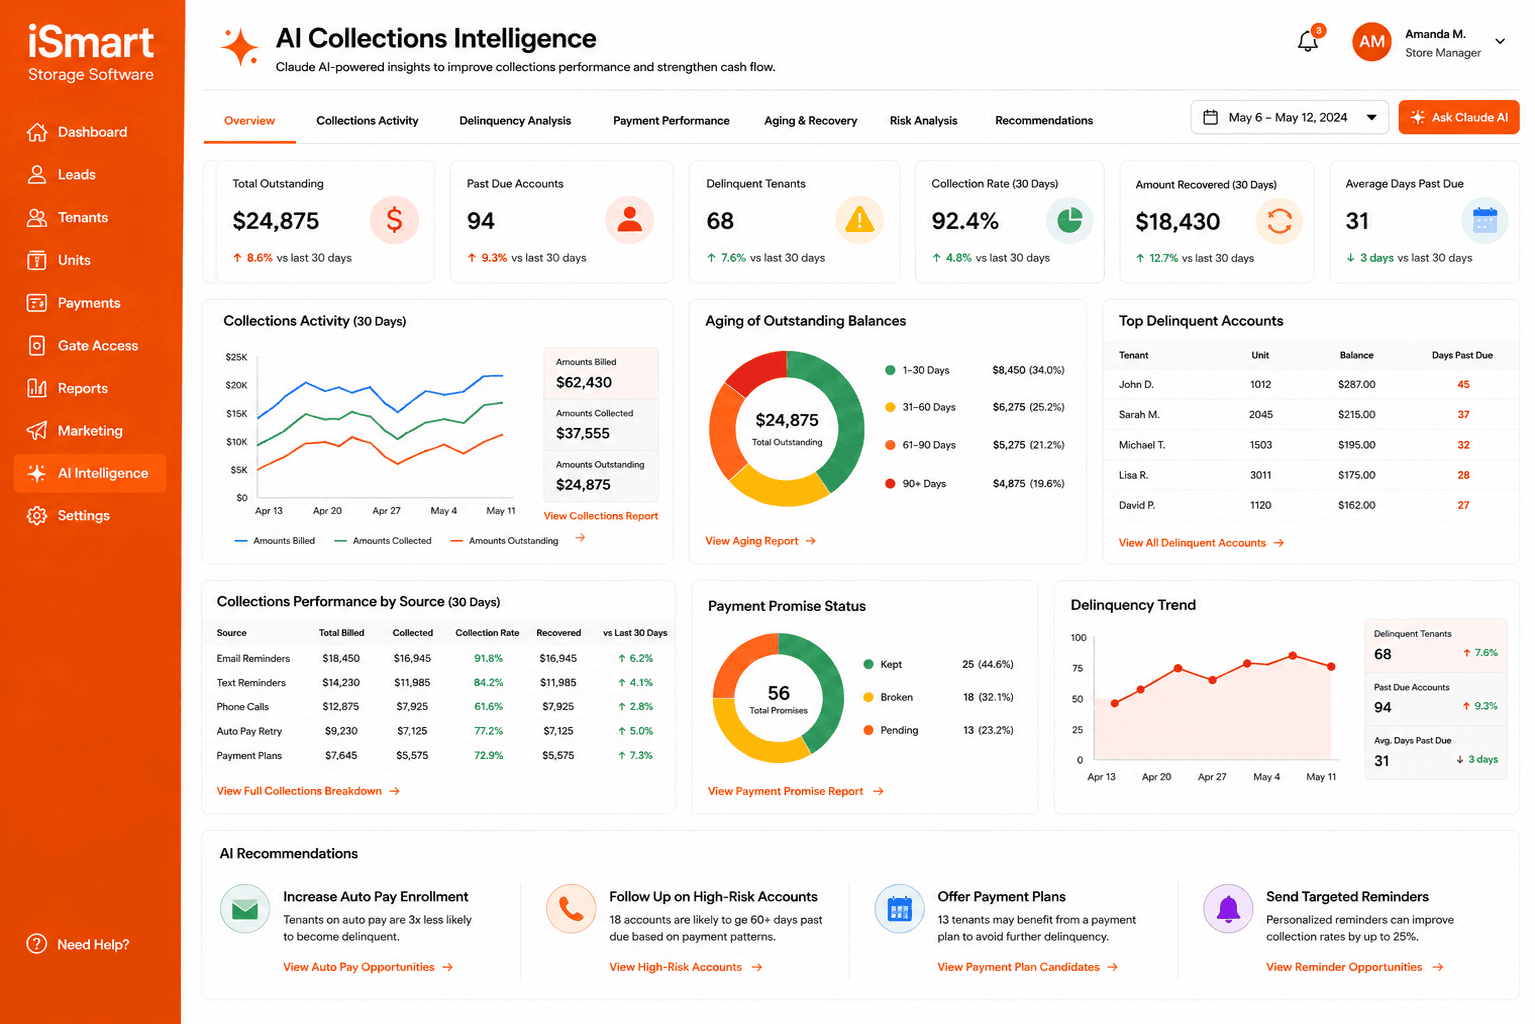Screen dimensions: 1535x1024
Task: Click the Broken promise yellow legend dot
Action: point(868,697)
